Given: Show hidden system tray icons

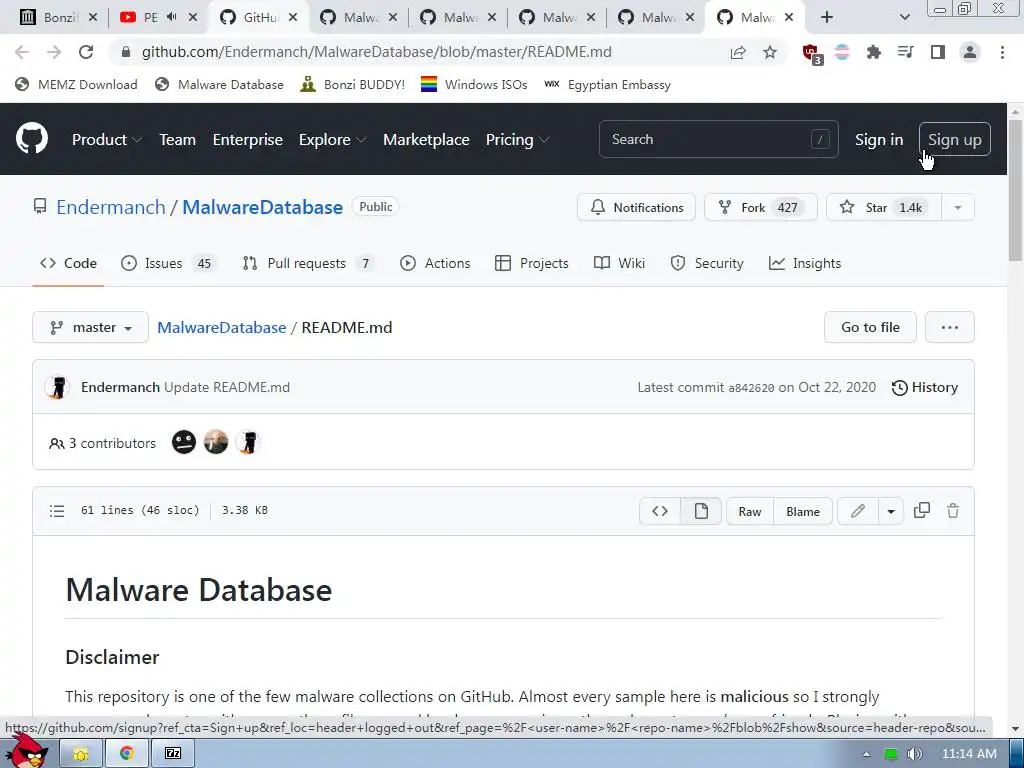Looking at the screenshot, I should point(866,754).
